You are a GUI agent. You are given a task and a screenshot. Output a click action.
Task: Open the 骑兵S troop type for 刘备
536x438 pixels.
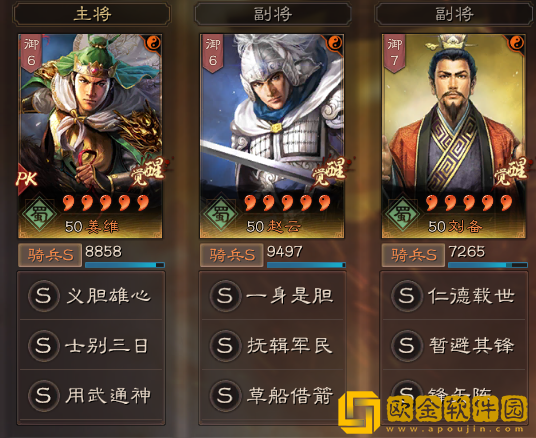413,255
